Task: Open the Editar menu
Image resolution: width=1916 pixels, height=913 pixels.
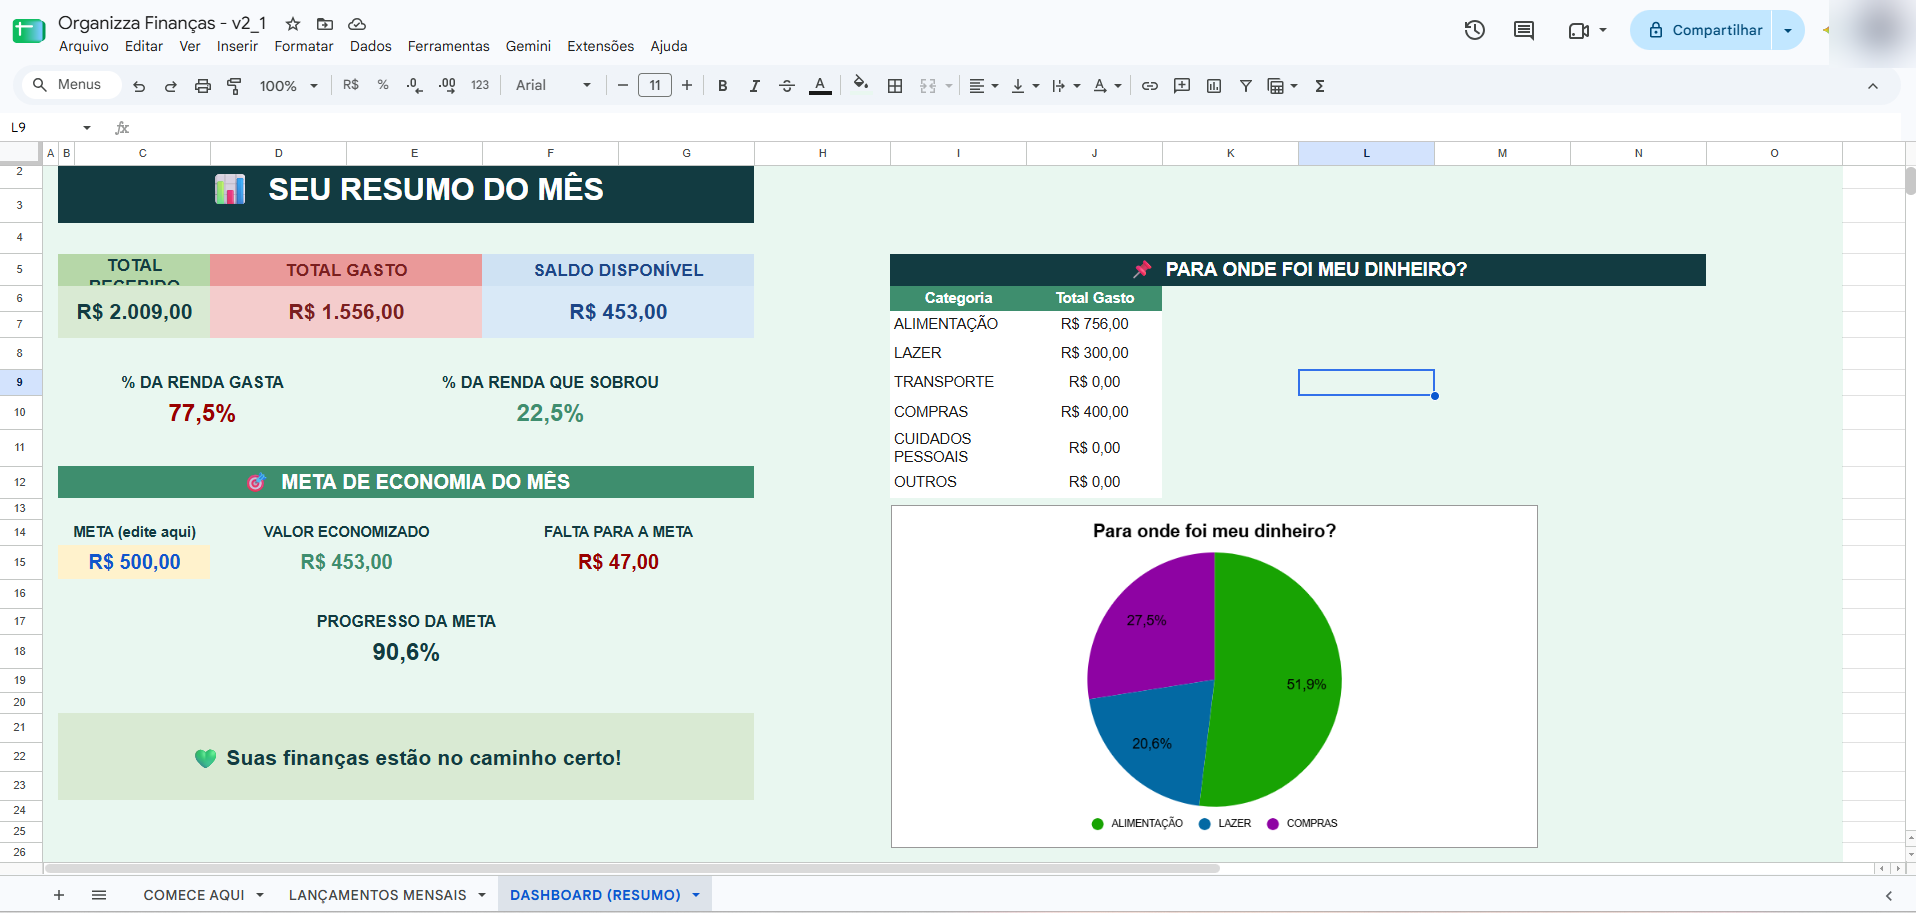Action: point(144,46)
